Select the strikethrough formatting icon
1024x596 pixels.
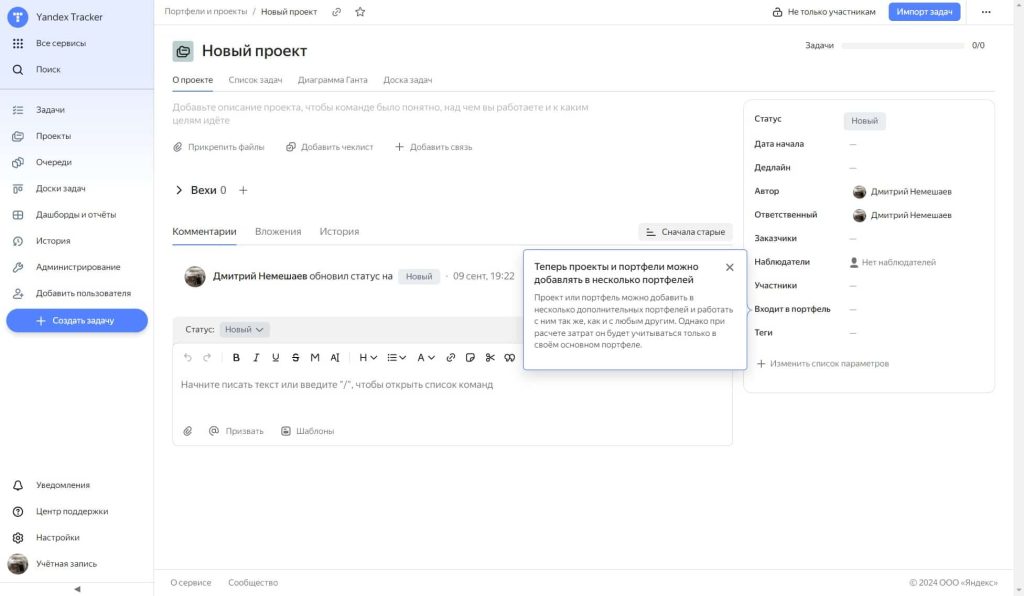tap(295, 357)
